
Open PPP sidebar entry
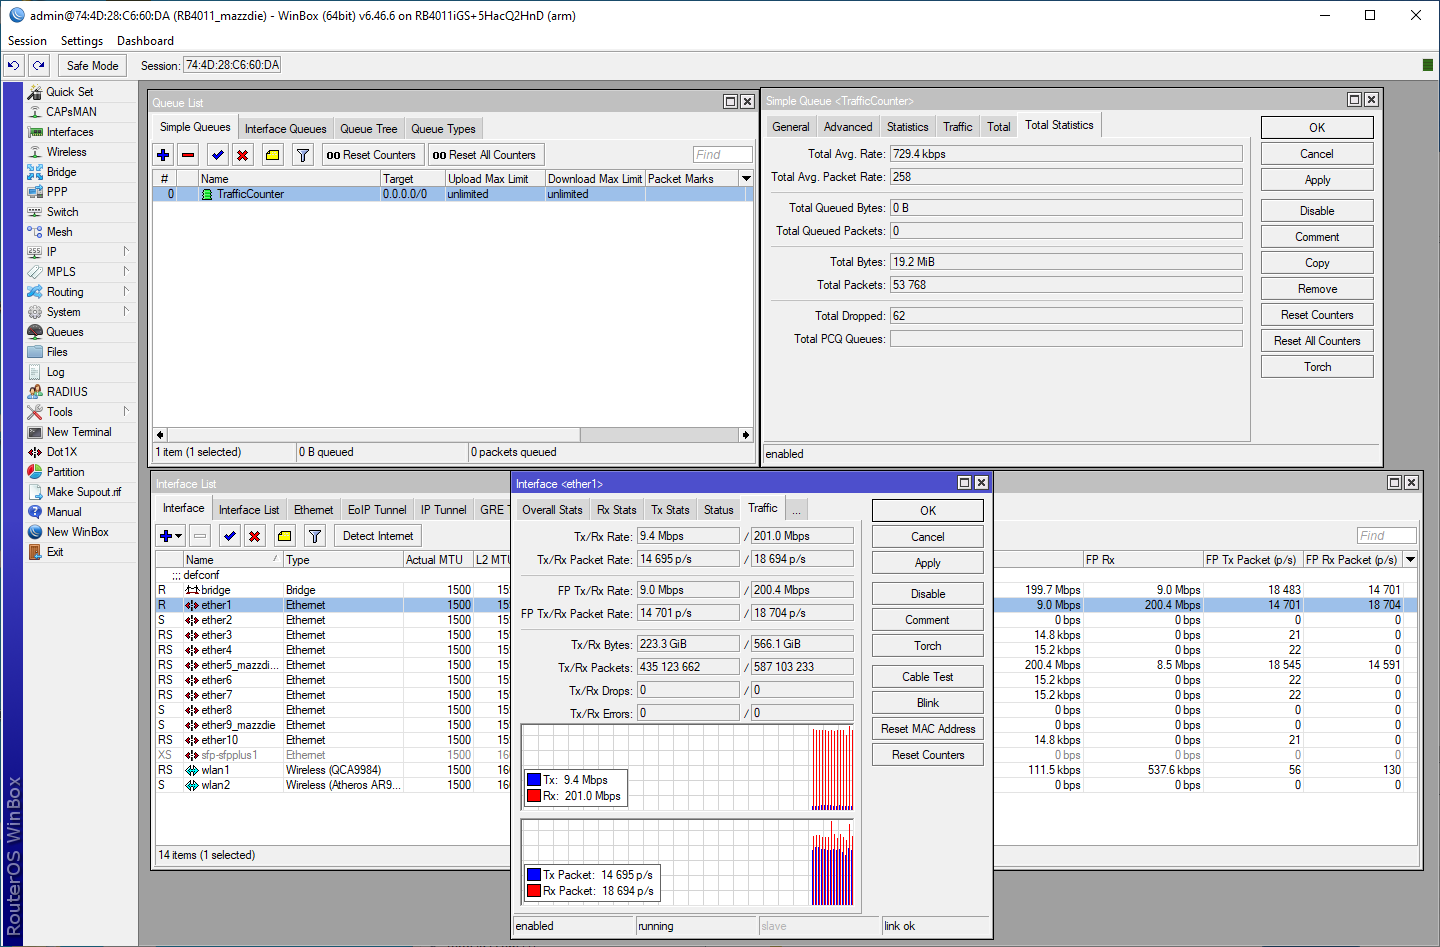[57, 192]
